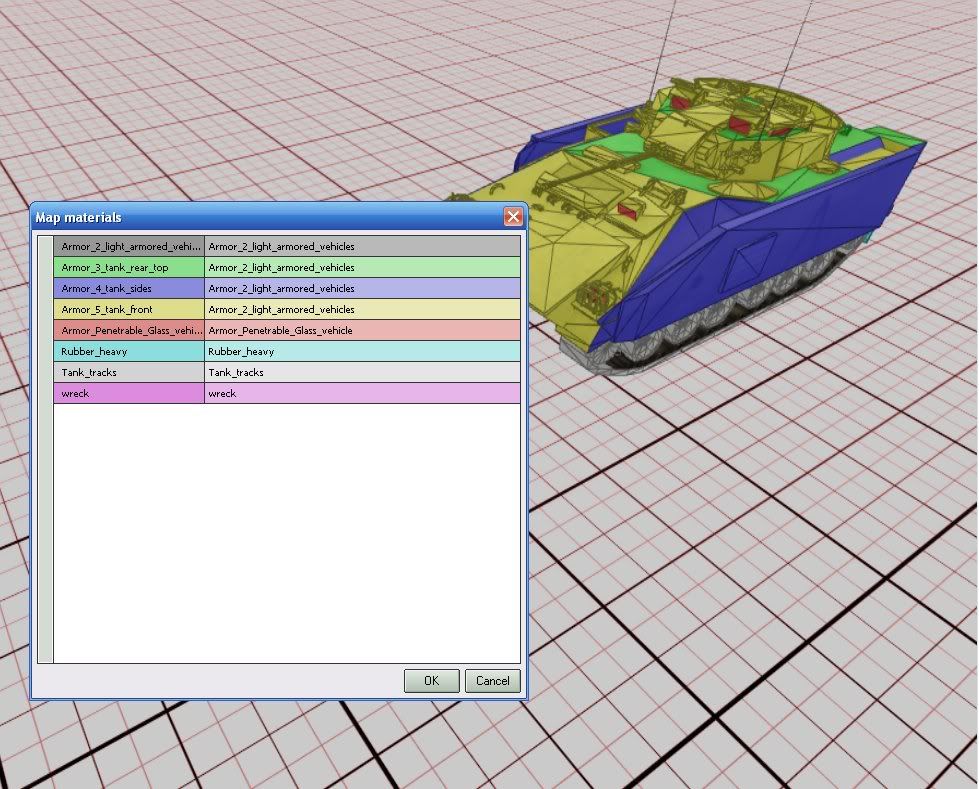Select the gray Armor_2_light_armored source cell in left column
This screenshot has width=979, height=789.
(130, 246)
